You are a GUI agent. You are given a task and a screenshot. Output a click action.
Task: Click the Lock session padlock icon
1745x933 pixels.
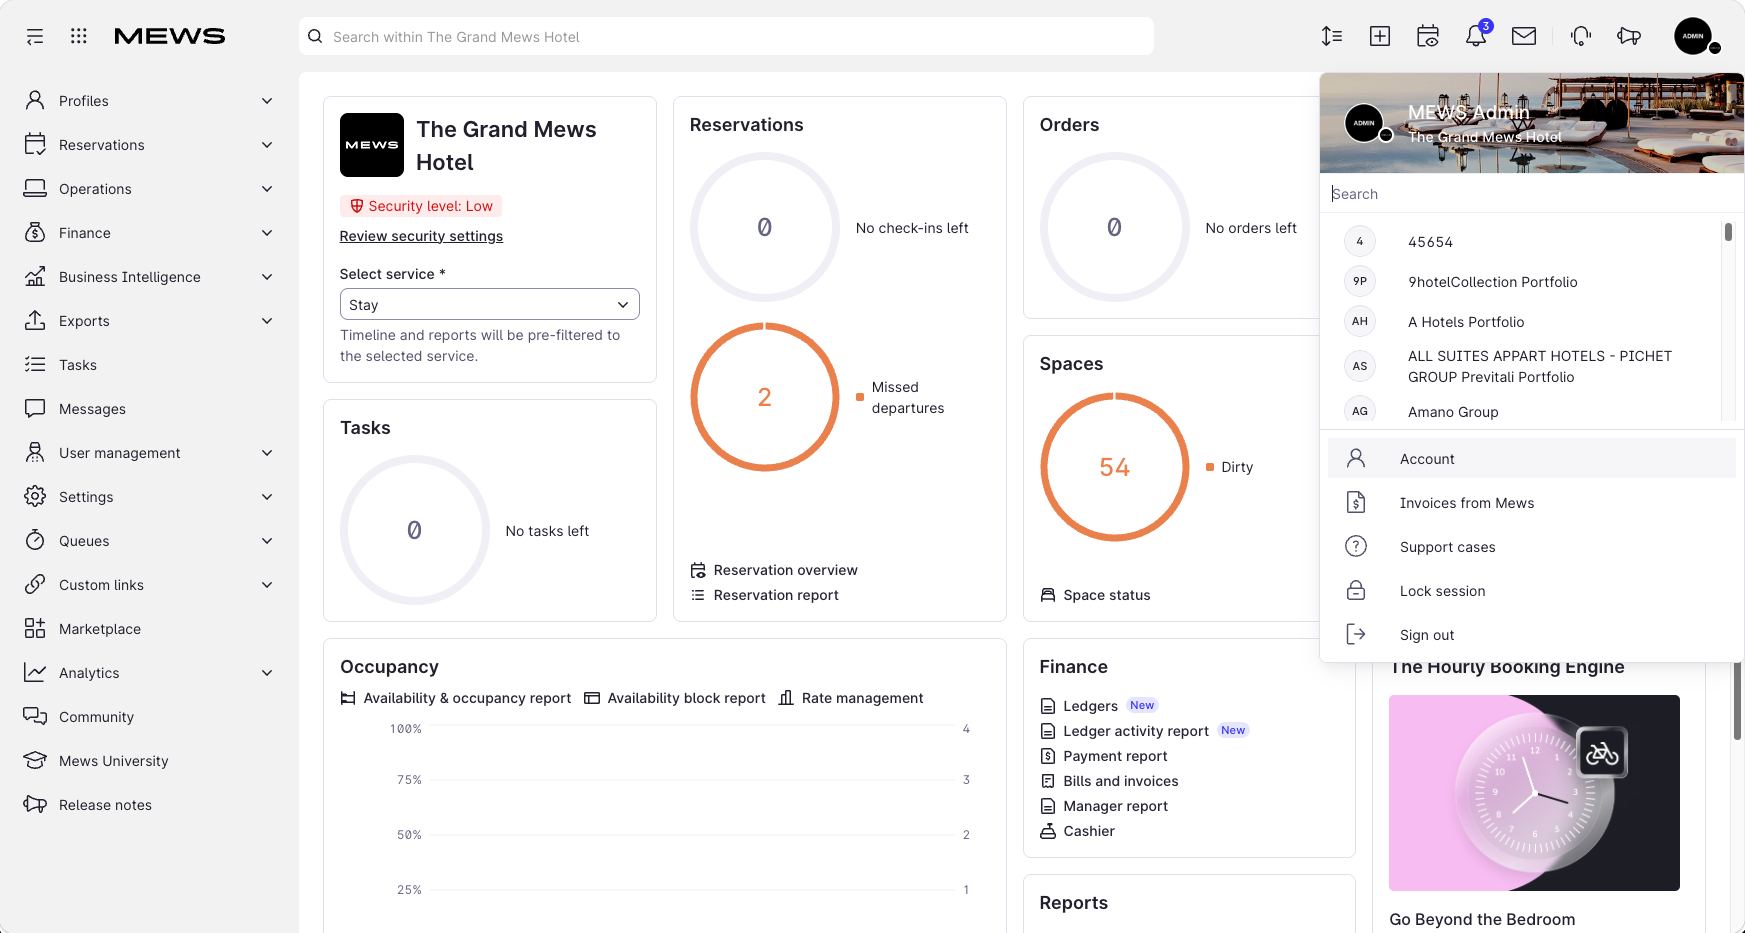click(x=1356, y=591)
